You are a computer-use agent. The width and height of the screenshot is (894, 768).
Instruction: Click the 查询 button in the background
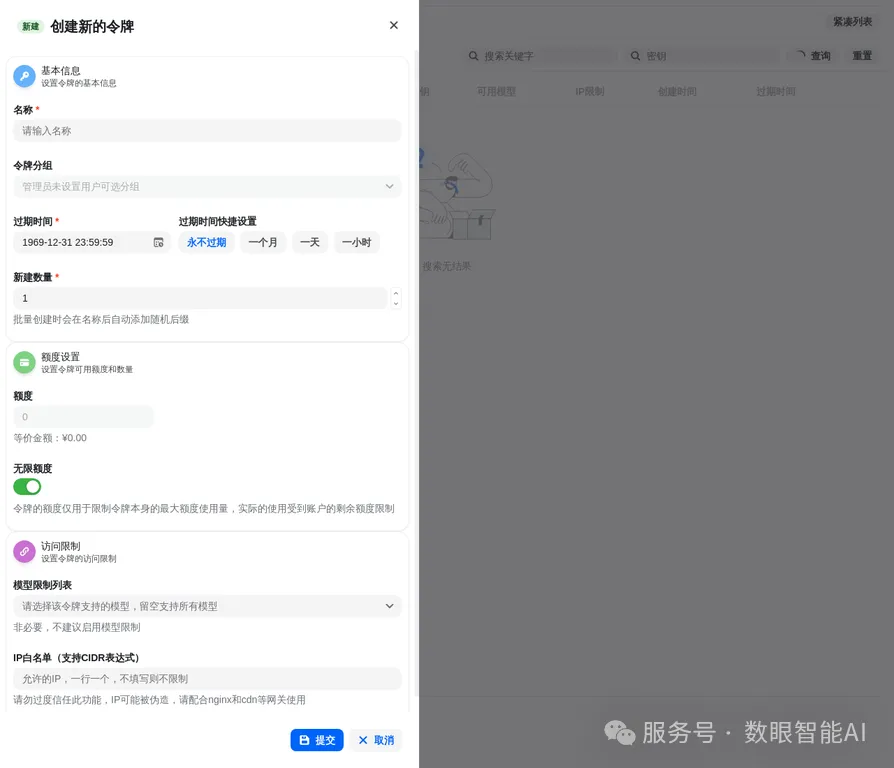coord(813,56)
